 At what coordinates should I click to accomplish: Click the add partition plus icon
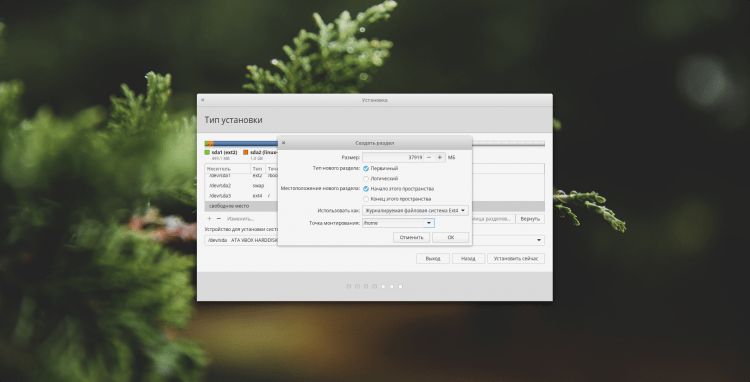tap(209, 218)
